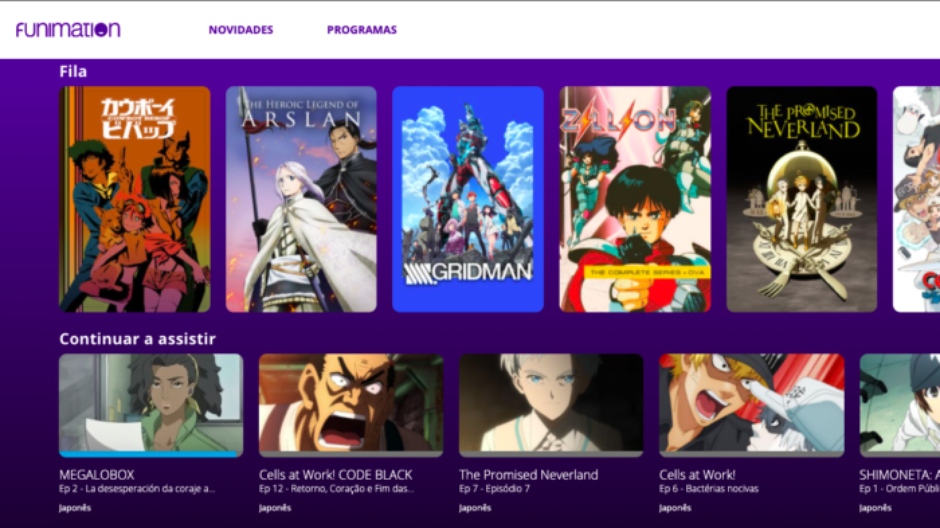The width and height of the screenshot is (940, 528).
Task: Resume The Promised Neverland episode 7 thumbnail
Action: pyautogui.click(x=551, y=403)
